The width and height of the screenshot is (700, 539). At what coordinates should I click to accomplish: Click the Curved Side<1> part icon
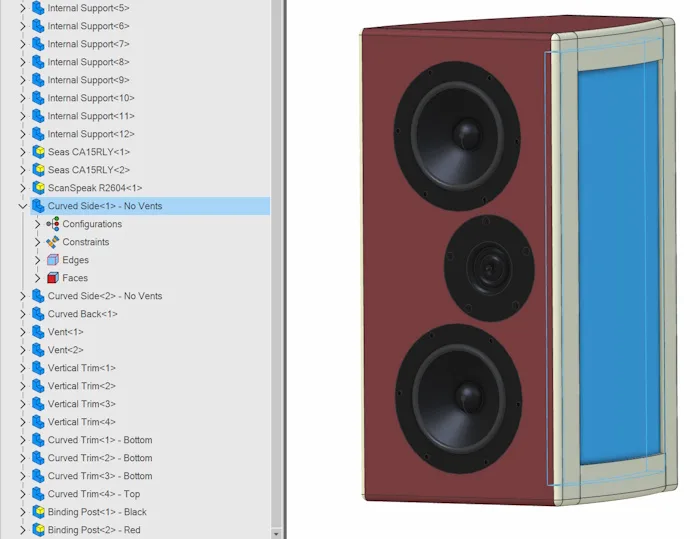coord(38,206)
